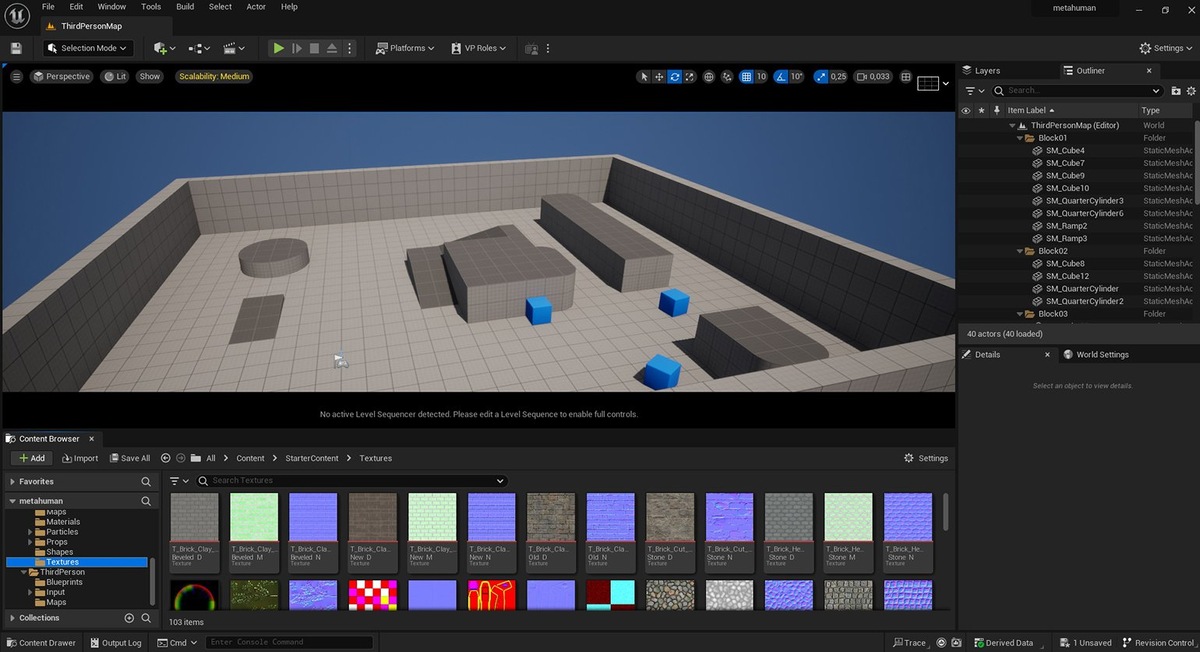
Task: Select the rotate transform gizmo tool
Action: coord(675,77)
